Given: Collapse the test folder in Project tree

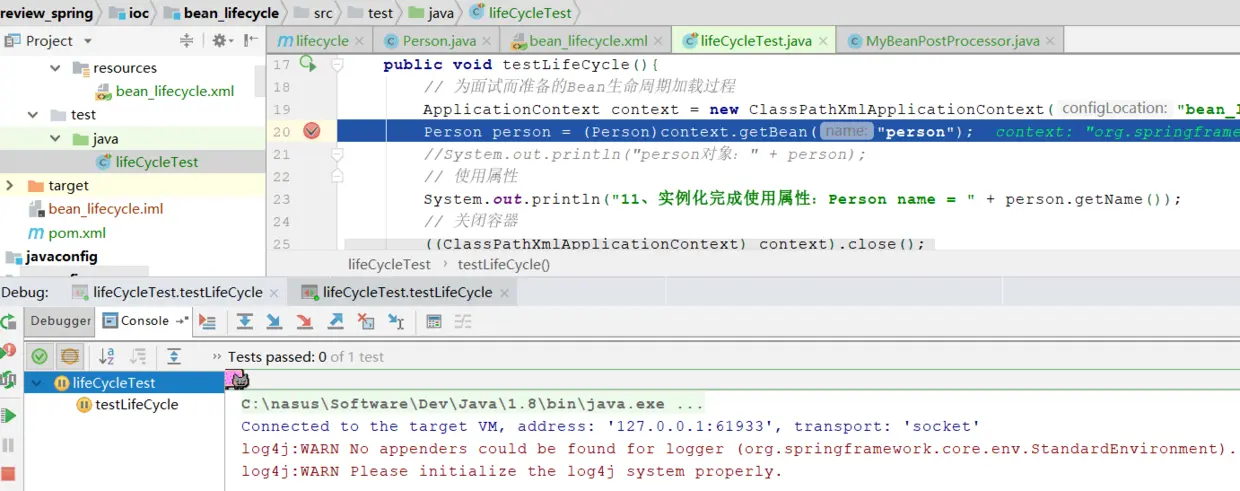Looking at the screenshot, I should click(x=33, y=115).
